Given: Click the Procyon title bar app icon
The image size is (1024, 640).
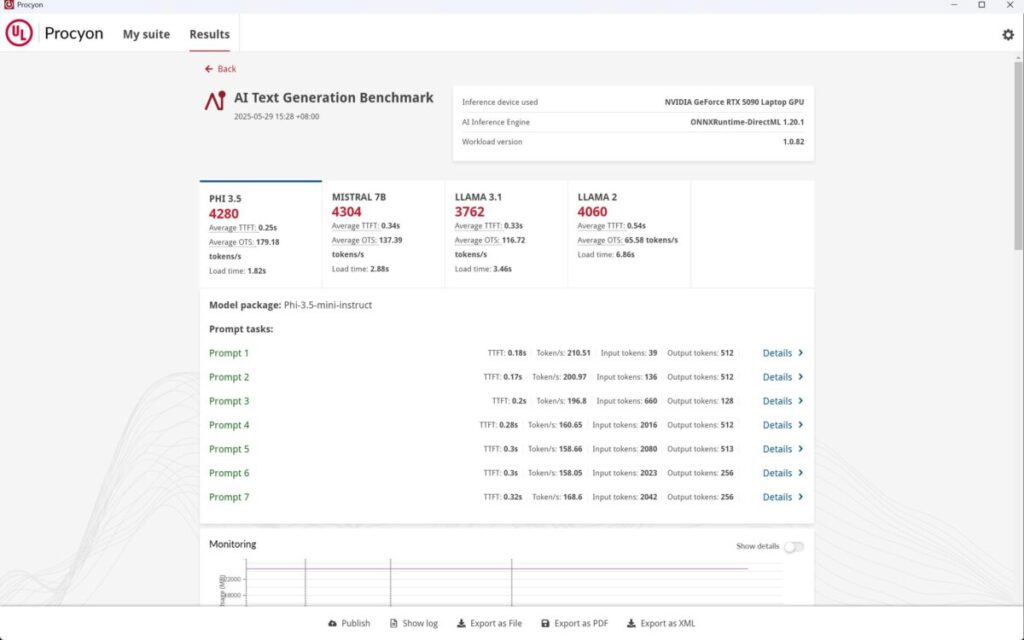Looking at the screenshot, I should 8,5.
